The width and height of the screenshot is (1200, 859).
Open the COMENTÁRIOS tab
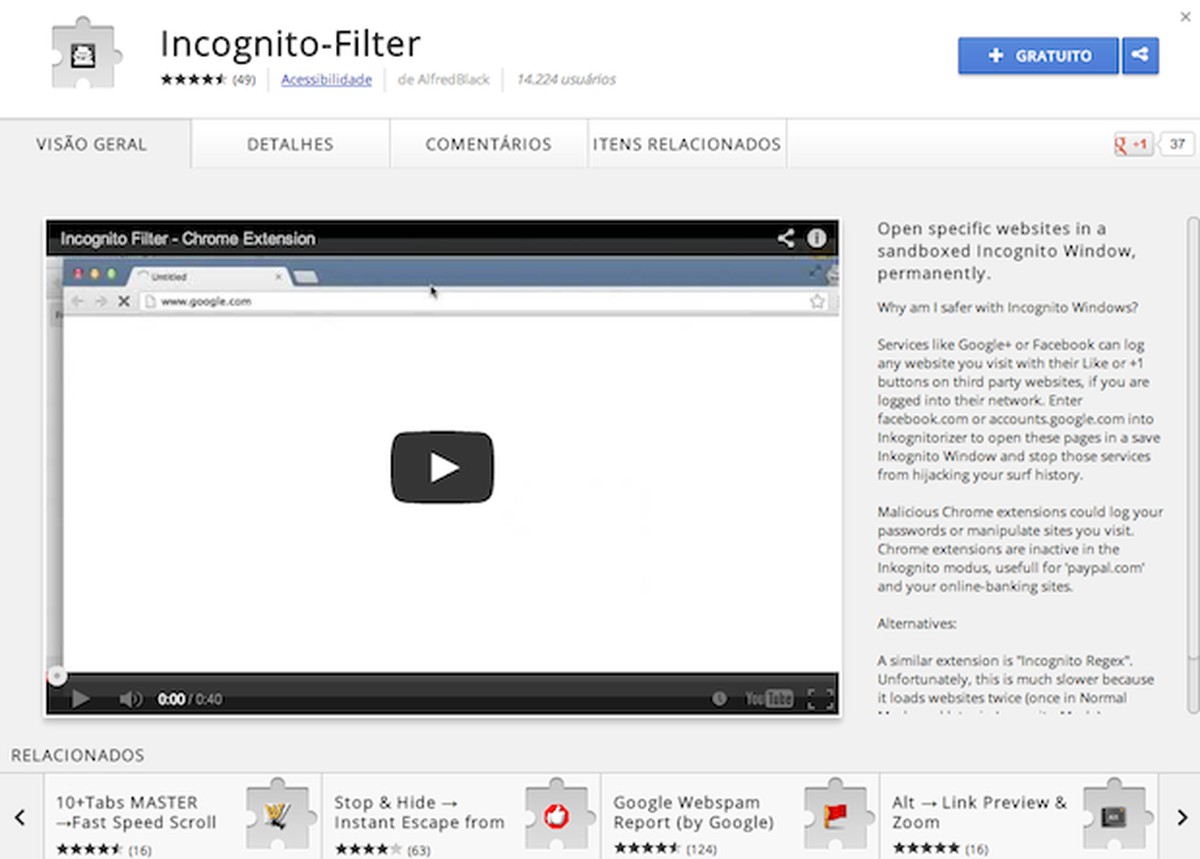488,144
